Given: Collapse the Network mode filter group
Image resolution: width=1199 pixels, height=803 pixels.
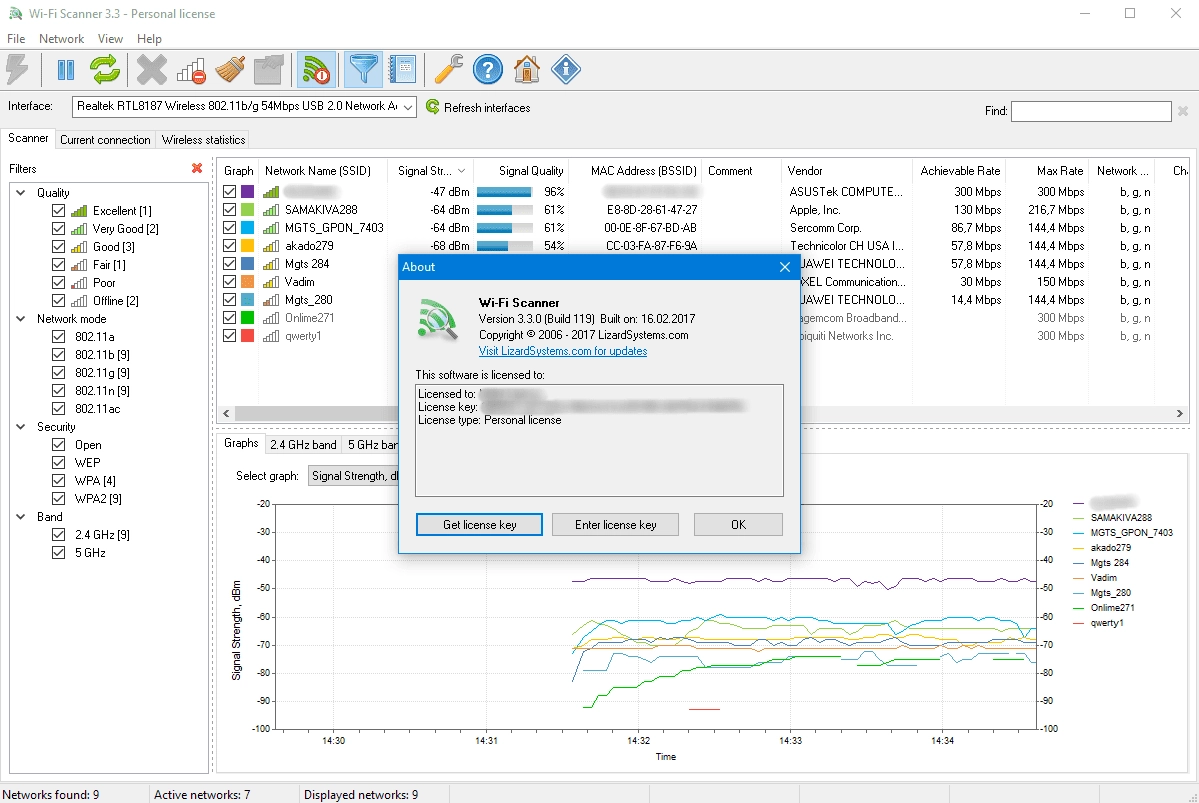Looking at the screenshot, I should point(21,319).
